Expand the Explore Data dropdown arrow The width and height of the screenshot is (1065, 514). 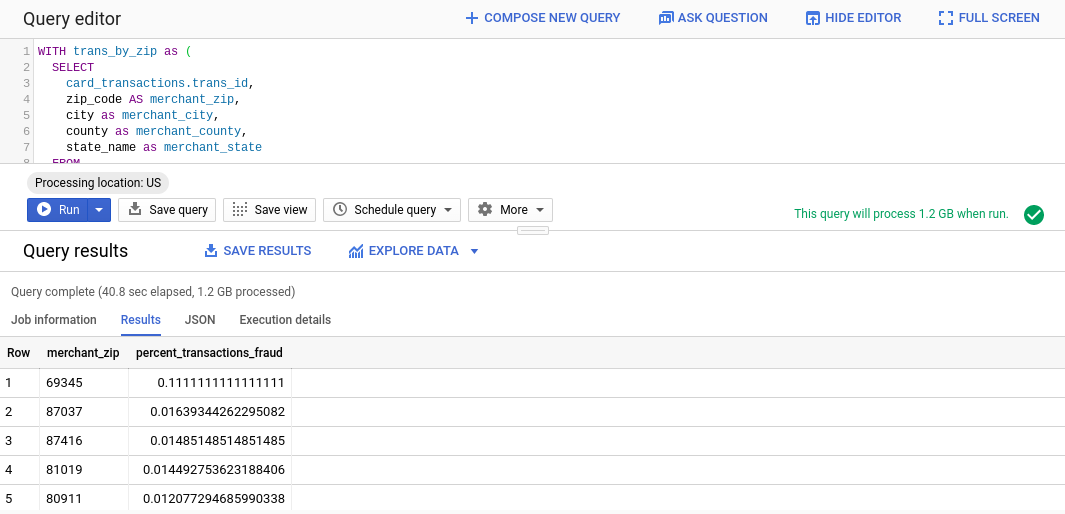click(474, 251)
